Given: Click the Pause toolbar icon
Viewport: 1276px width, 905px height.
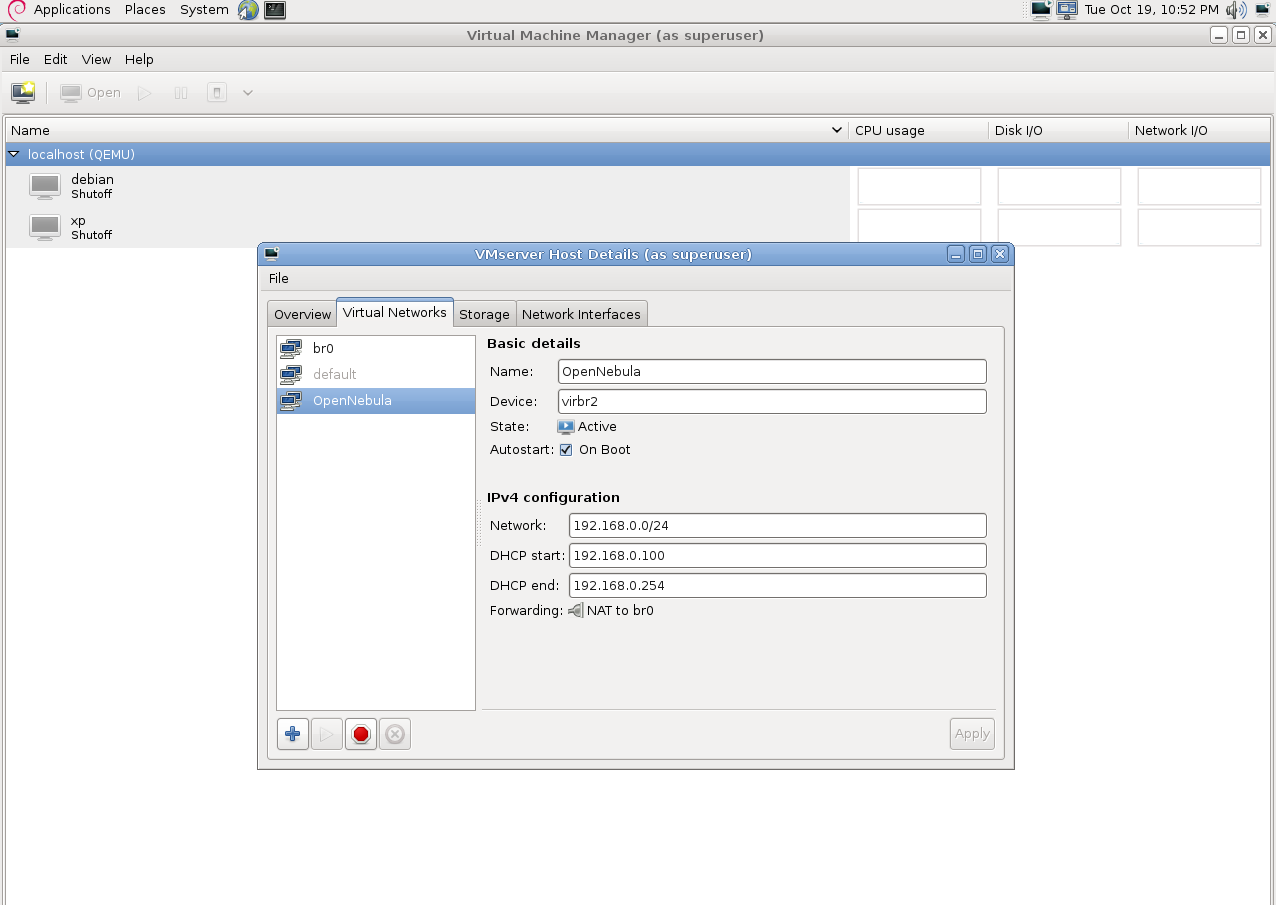Looking at the screenshot, I should click(x=181, y=93).
